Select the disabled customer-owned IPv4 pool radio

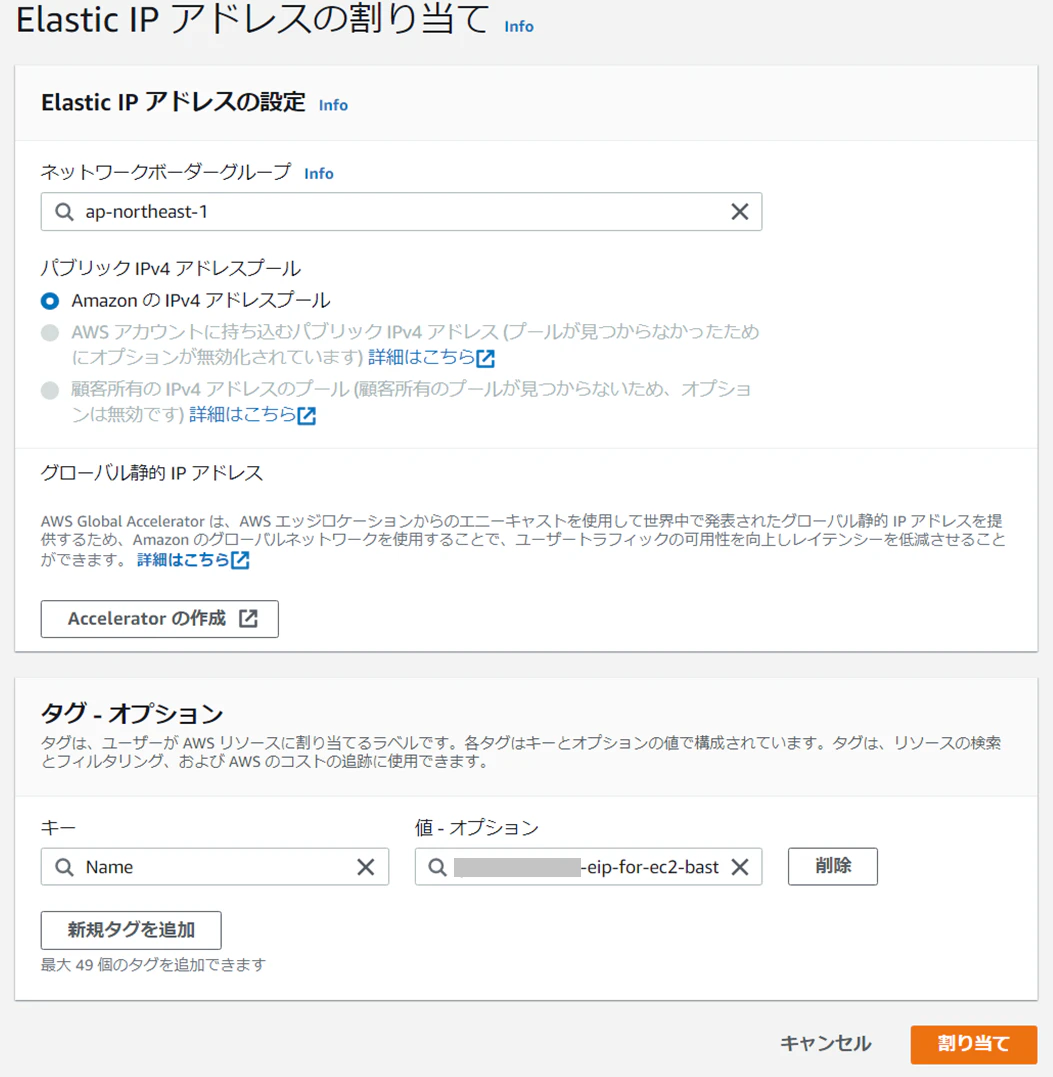pyautogui.click(x=50, y=390)
